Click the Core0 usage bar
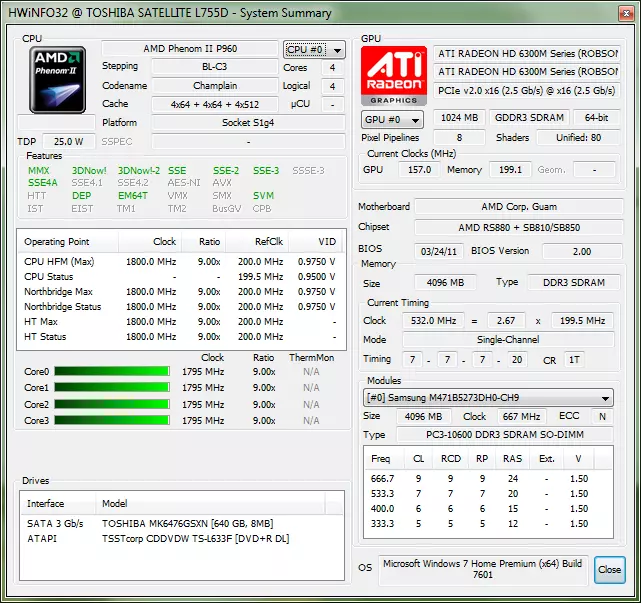 [112, 371]
